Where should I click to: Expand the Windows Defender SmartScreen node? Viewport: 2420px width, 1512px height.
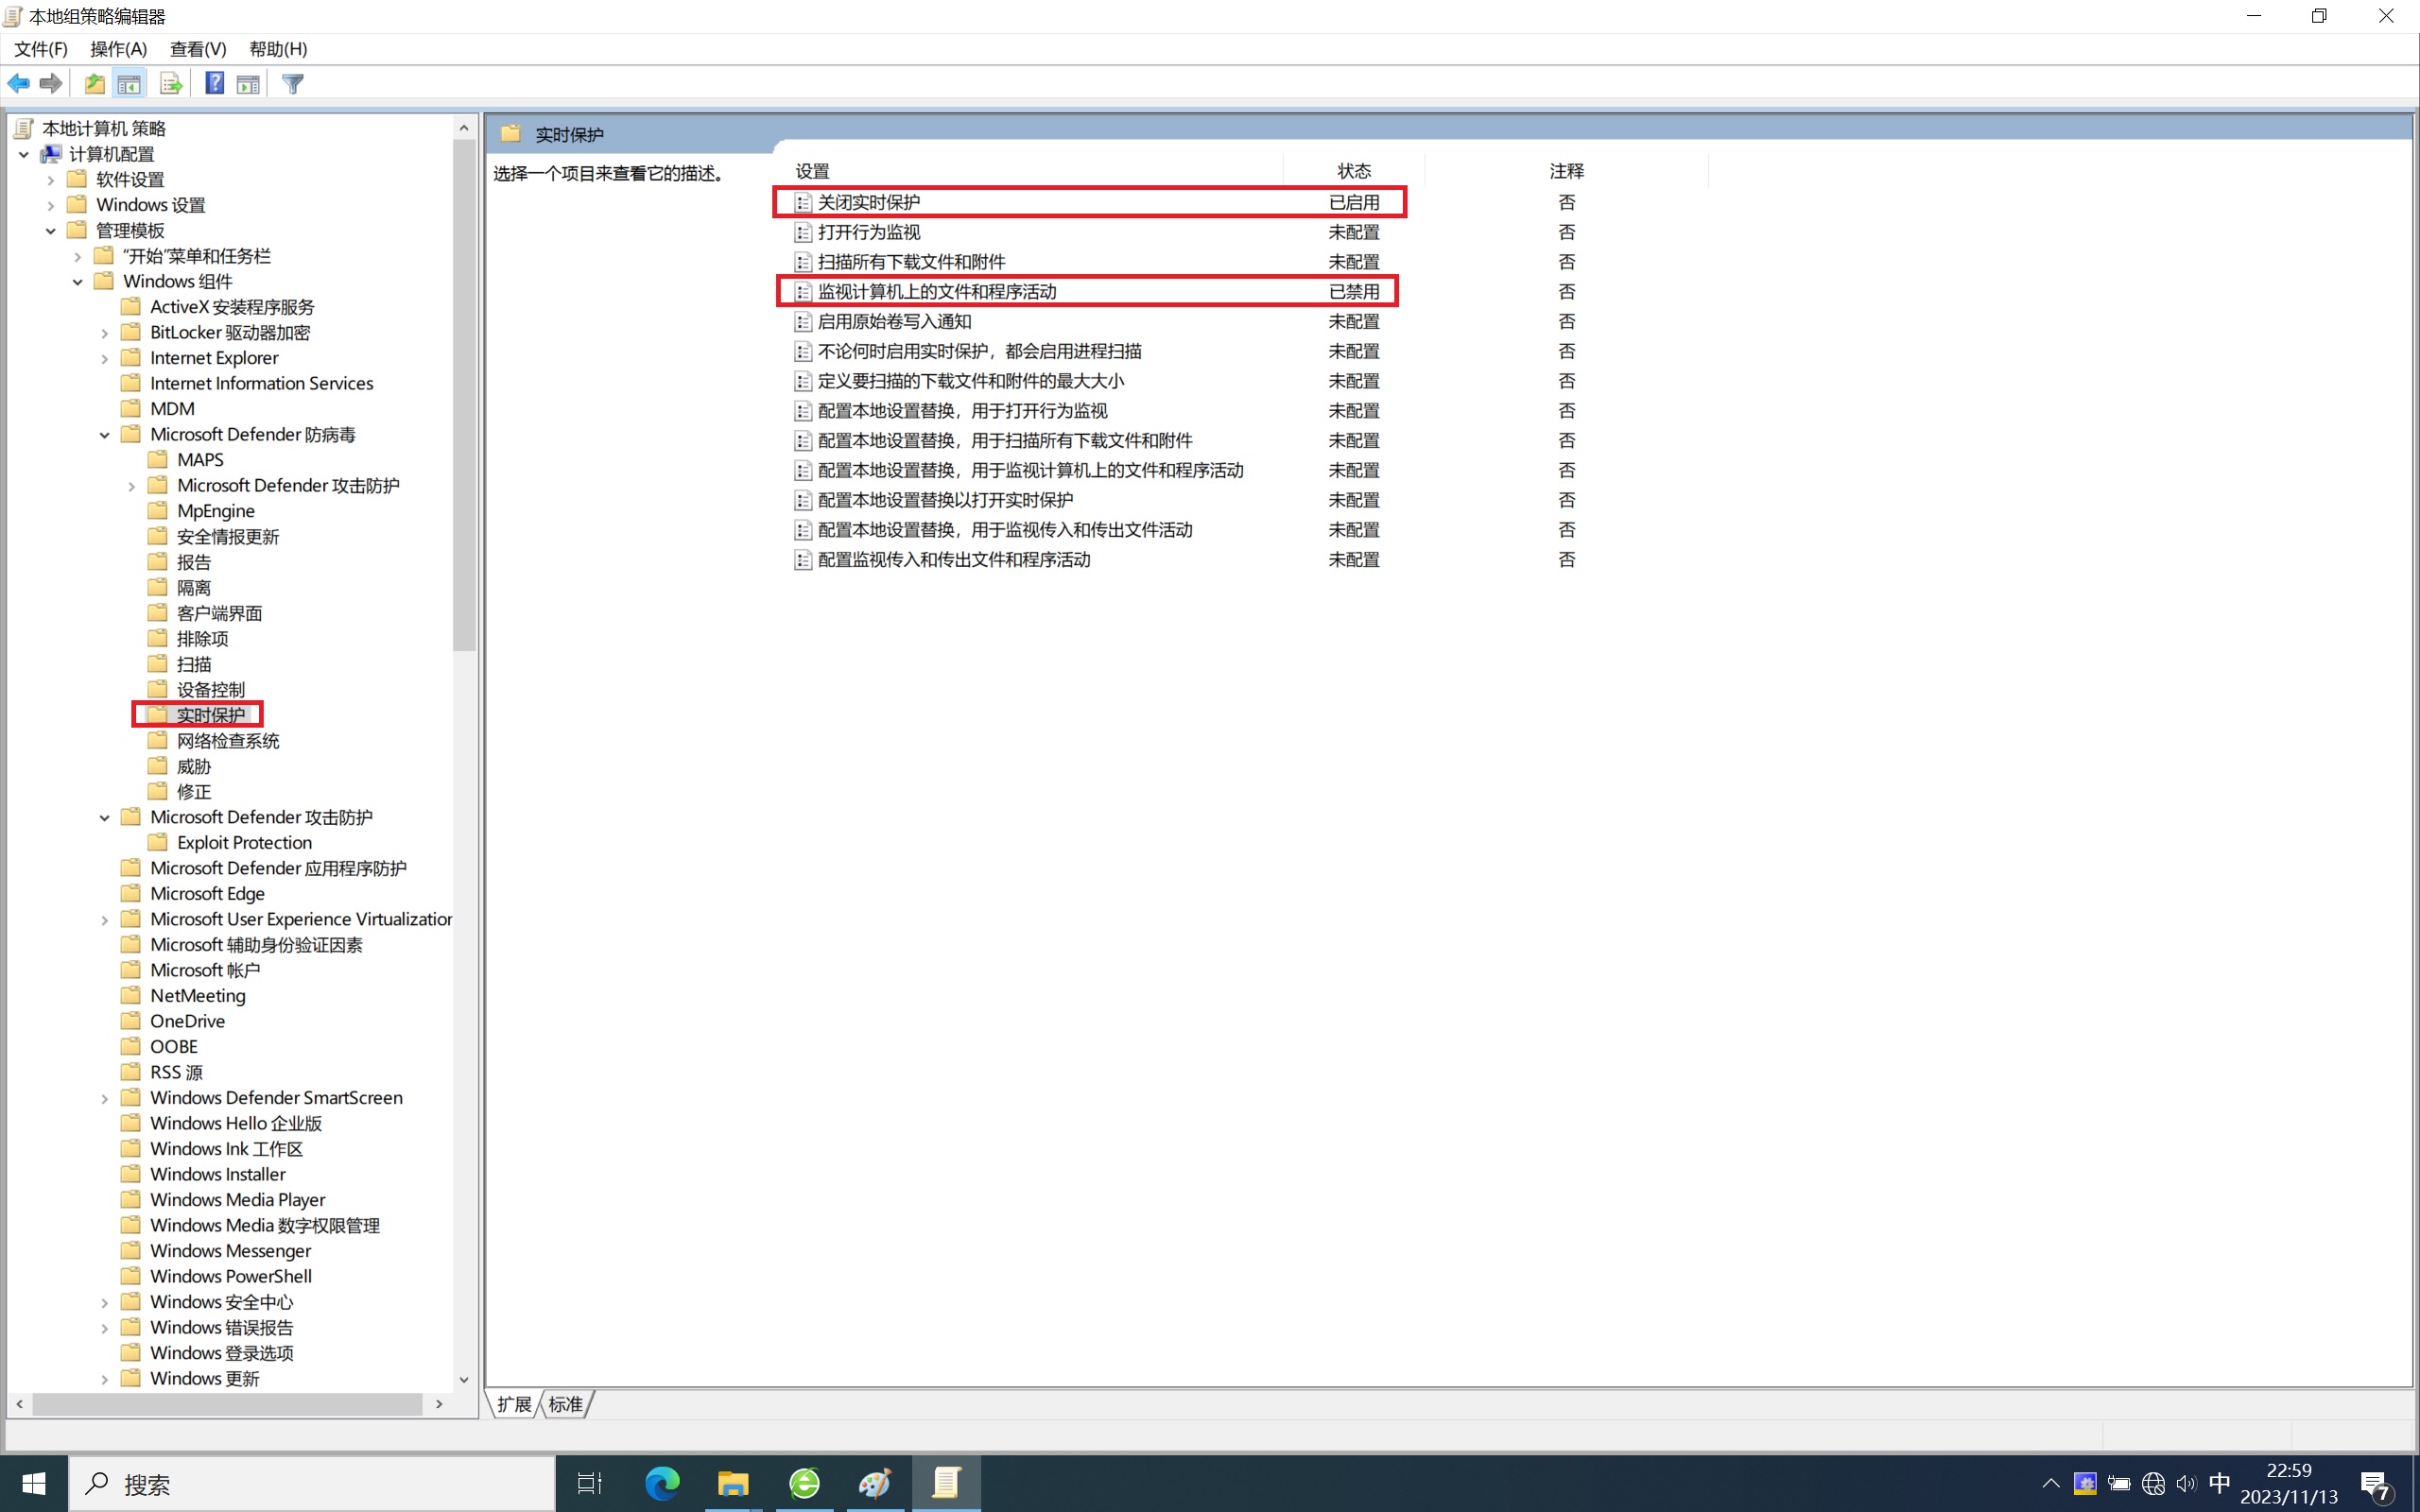[x=104, y=1099]
